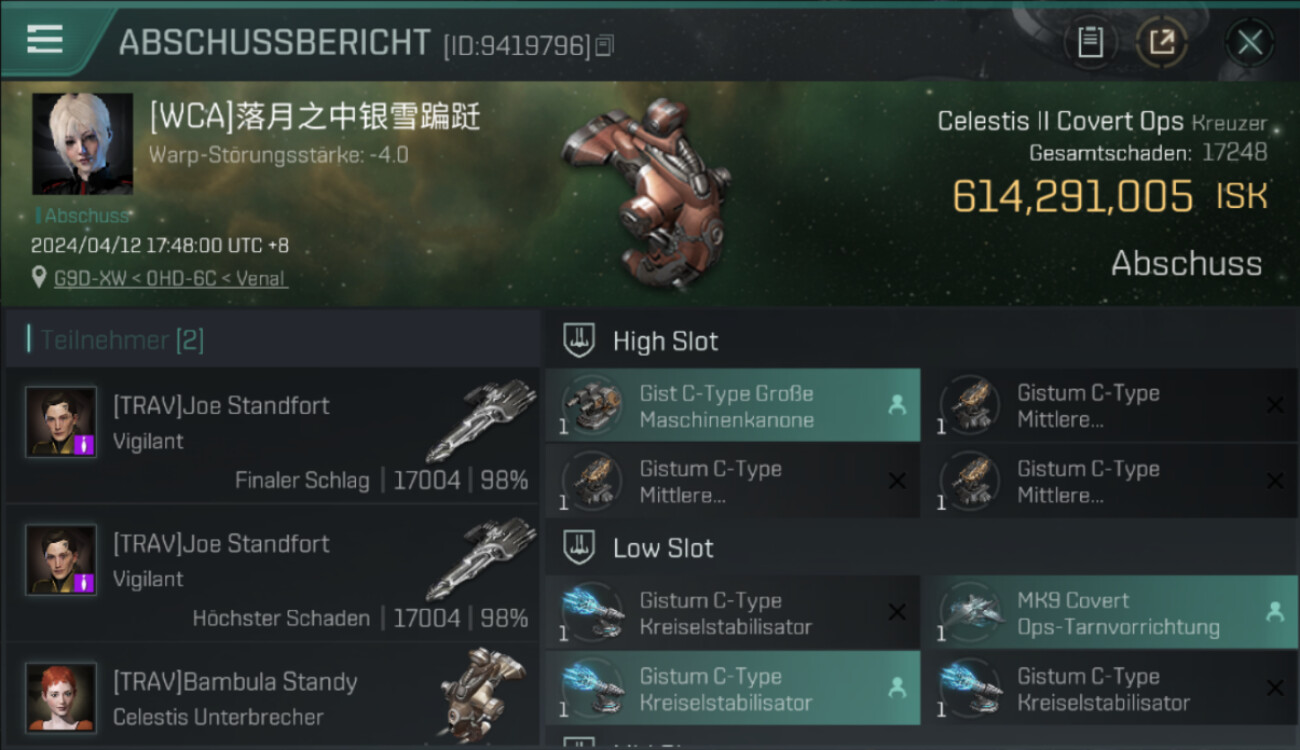Click the clipboard report icon in the header
The width and height of the screenshot is (1300, 750).
1090,43
